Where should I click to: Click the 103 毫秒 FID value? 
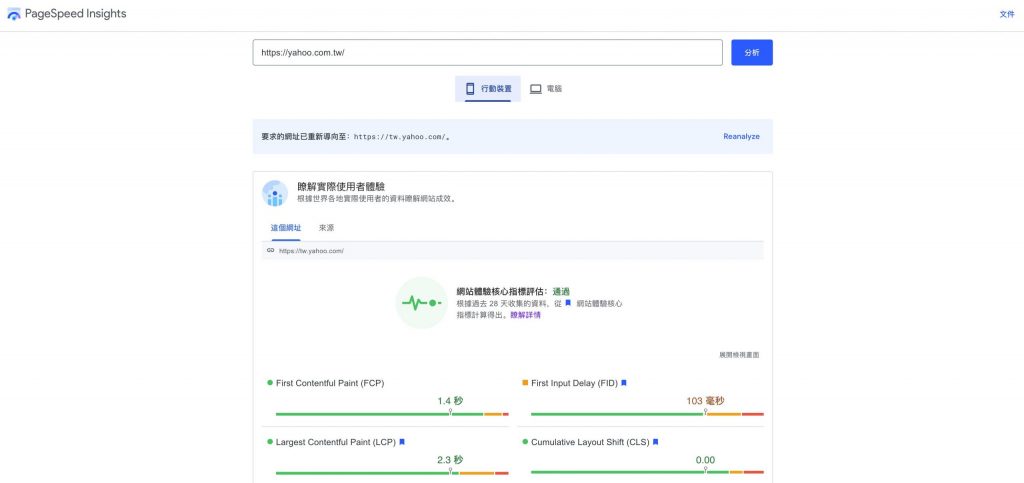(x=705, y=401)
